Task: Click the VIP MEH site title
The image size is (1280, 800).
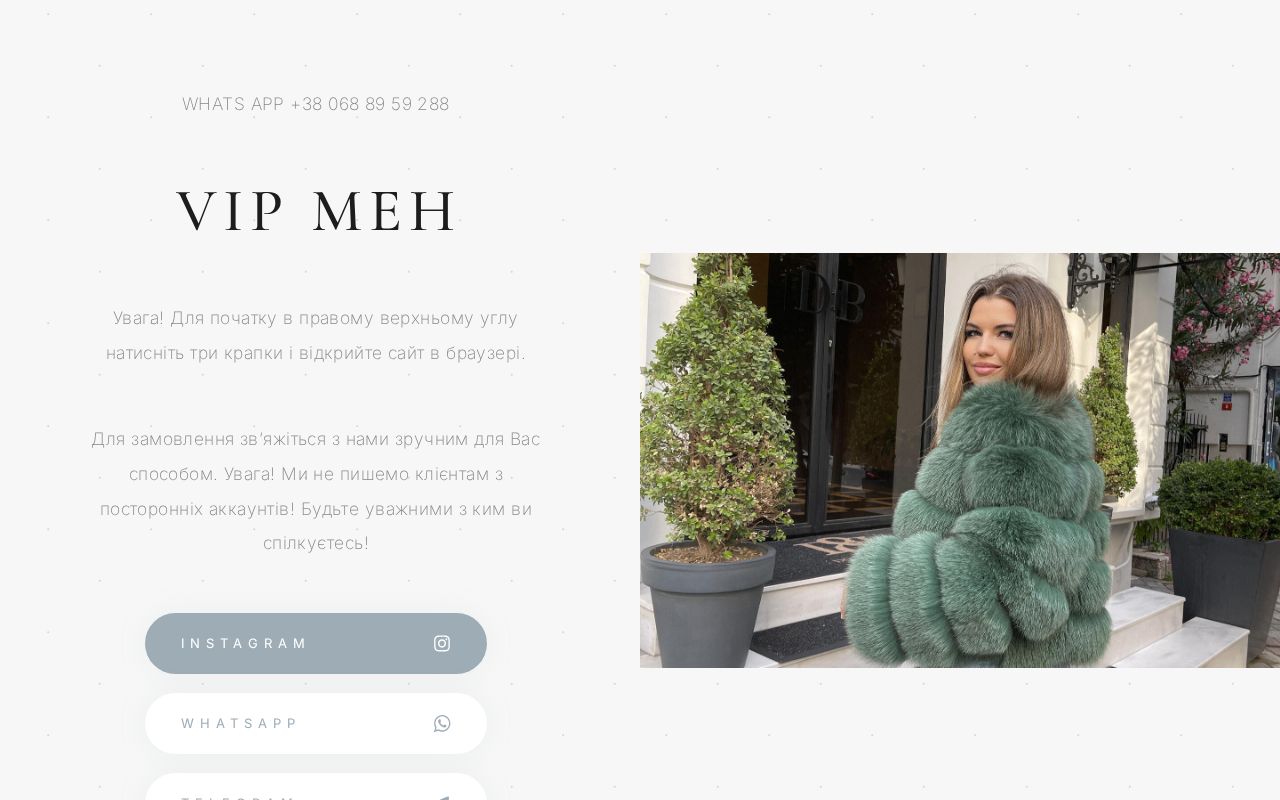Action: (x=317, y=211)
